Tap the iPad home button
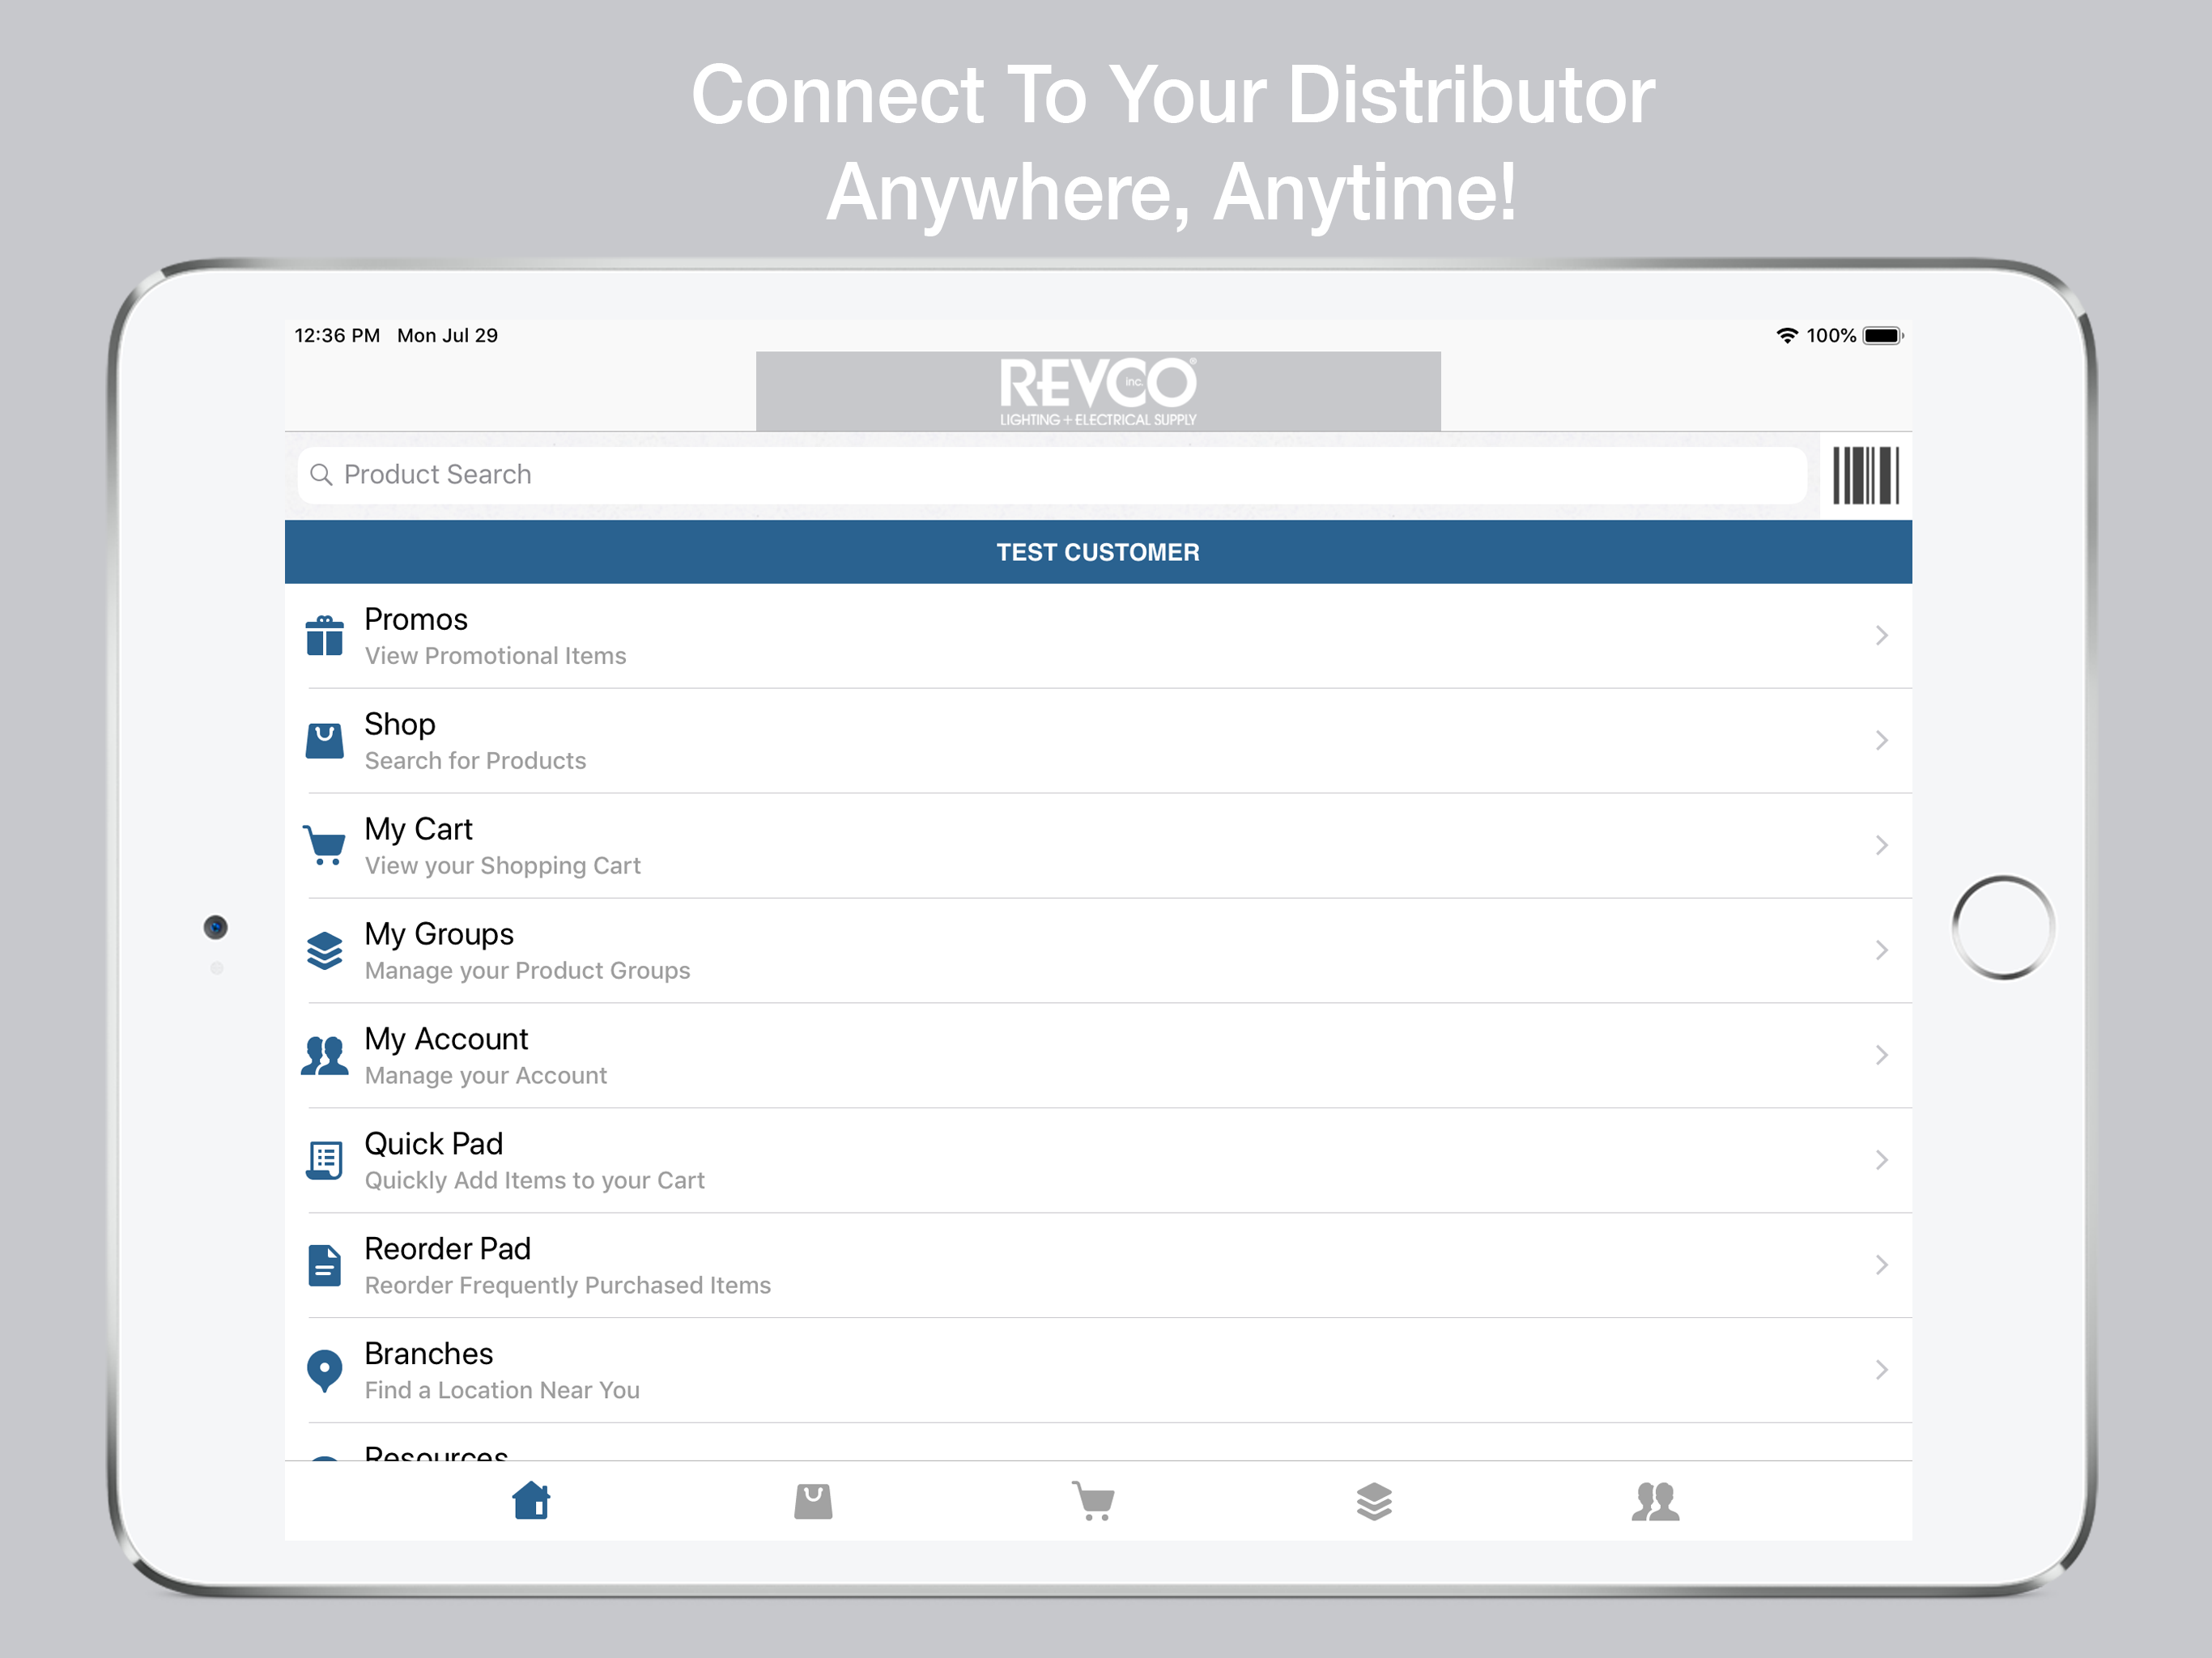The height and width of the screenshot is (1658, 2212). click(2003, 927)
